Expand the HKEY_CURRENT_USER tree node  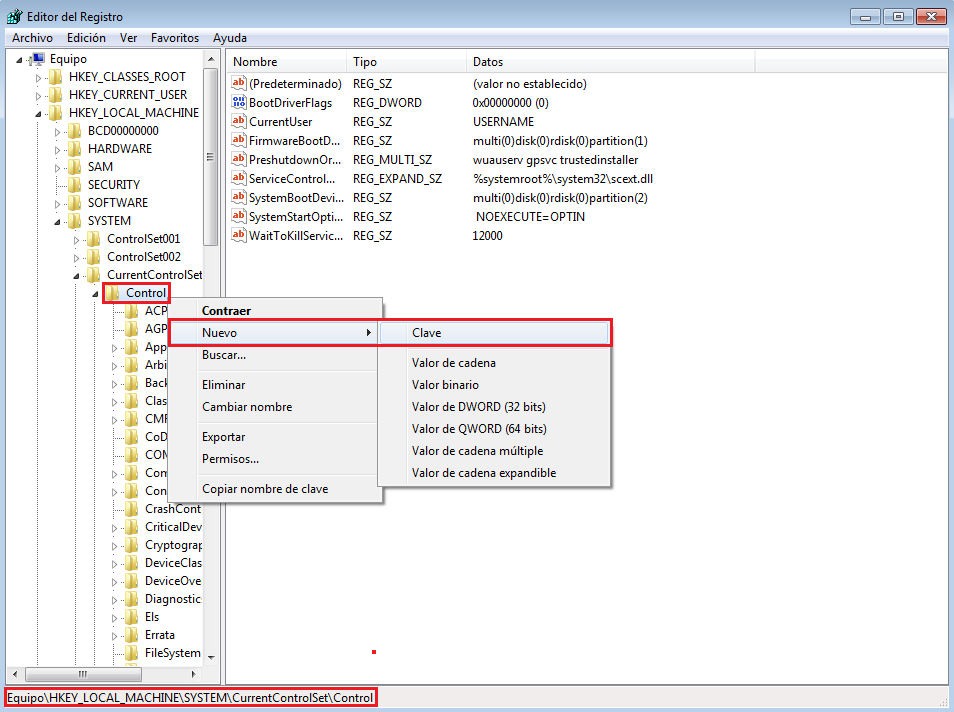[39, 96]
